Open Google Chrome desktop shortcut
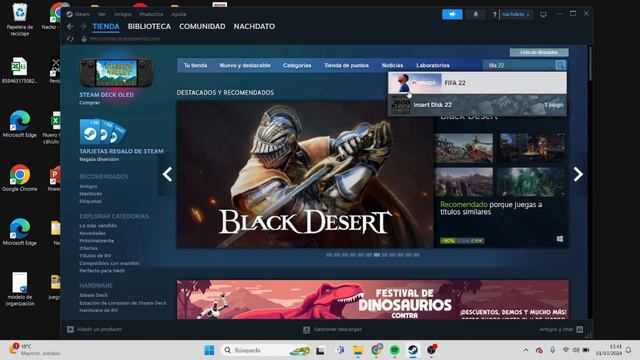640x360 pixels. [x=20, y=178]
